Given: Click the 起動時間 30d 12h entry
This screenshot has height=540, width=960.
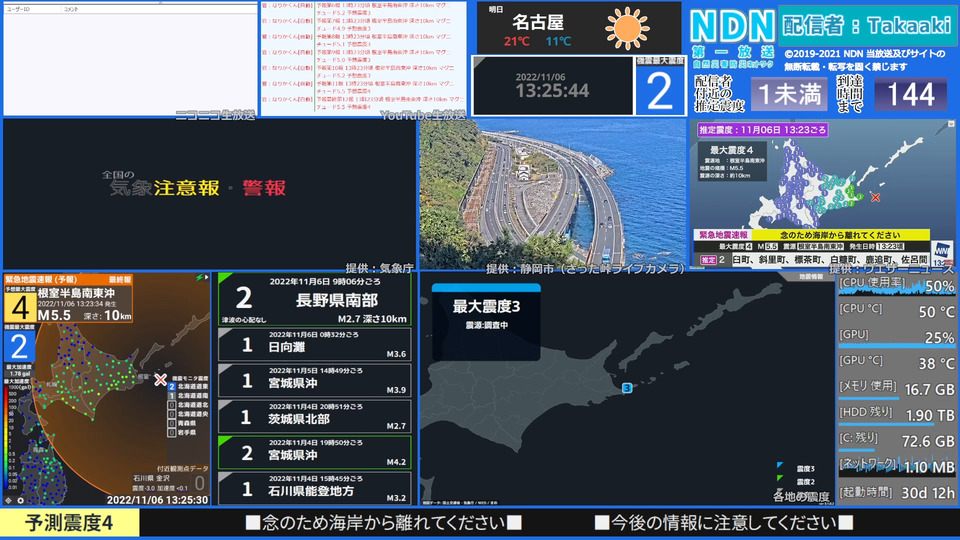Looking at the screenshot, I should (896, 493).
